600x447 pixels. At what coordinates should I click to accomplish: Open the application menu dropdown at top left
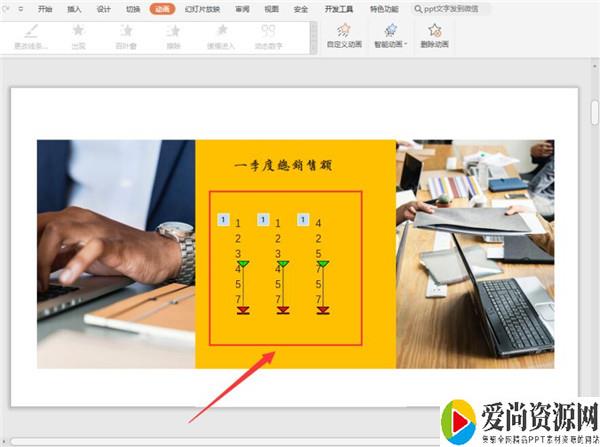click(15, 9)
